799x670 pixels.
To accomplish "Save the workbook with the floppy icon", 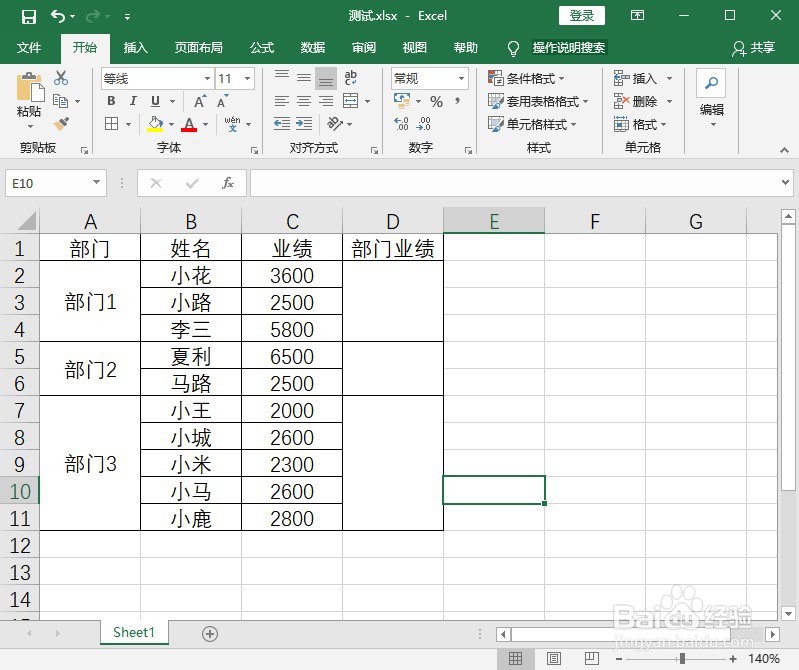I will [29, 16].
